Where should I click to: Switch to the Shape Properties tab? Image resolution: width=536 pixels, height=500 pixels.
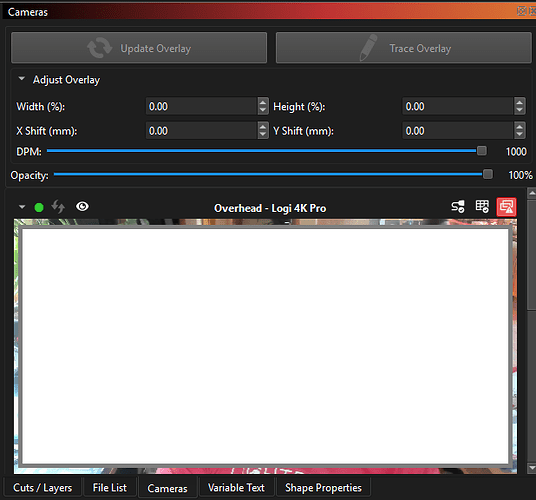pos(323,488)
